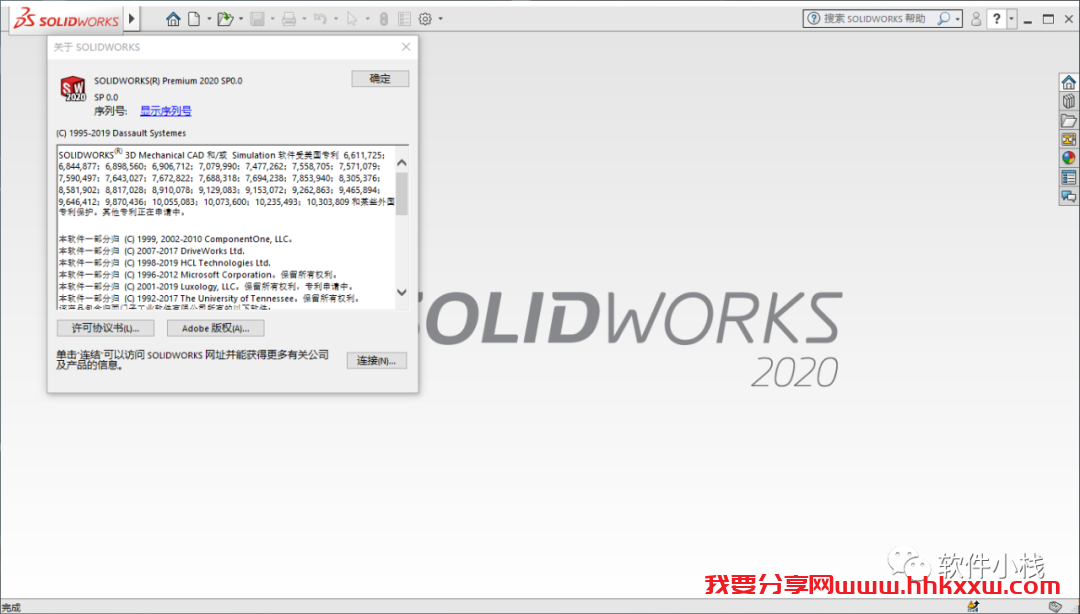Click the Save floppy disk icon

(x=257, y=19)
